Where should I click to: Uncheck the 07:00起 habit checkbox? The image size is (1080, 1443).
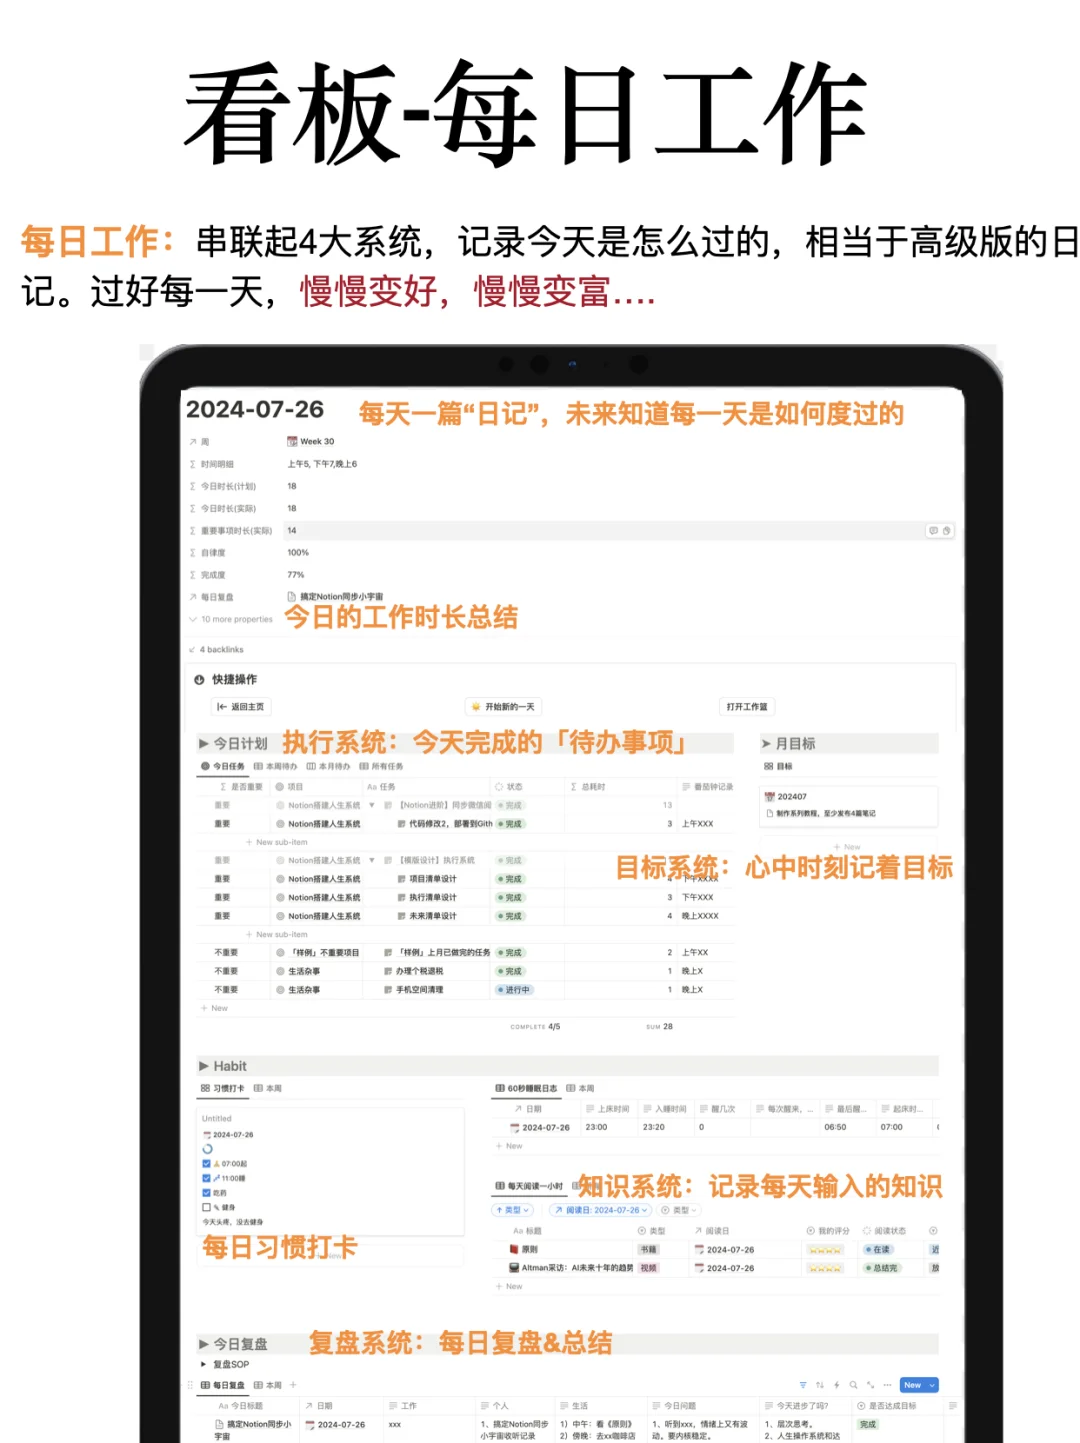(x=206, y=1163)
